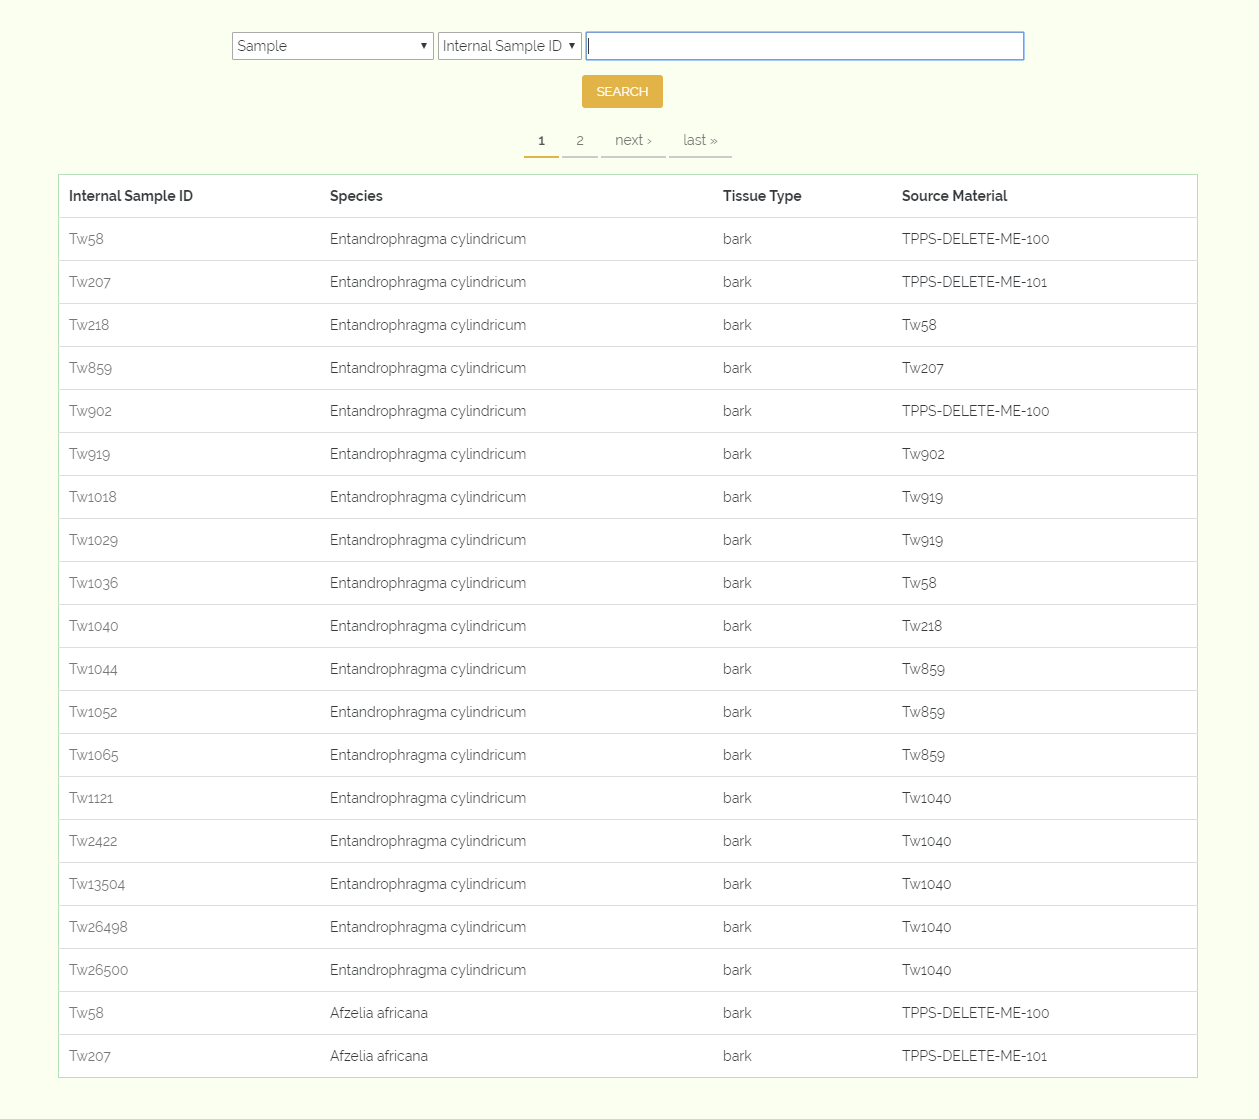Open the Internal Sample ID field dropdown
1259x1119 pixels.
[x=510, y=46]
